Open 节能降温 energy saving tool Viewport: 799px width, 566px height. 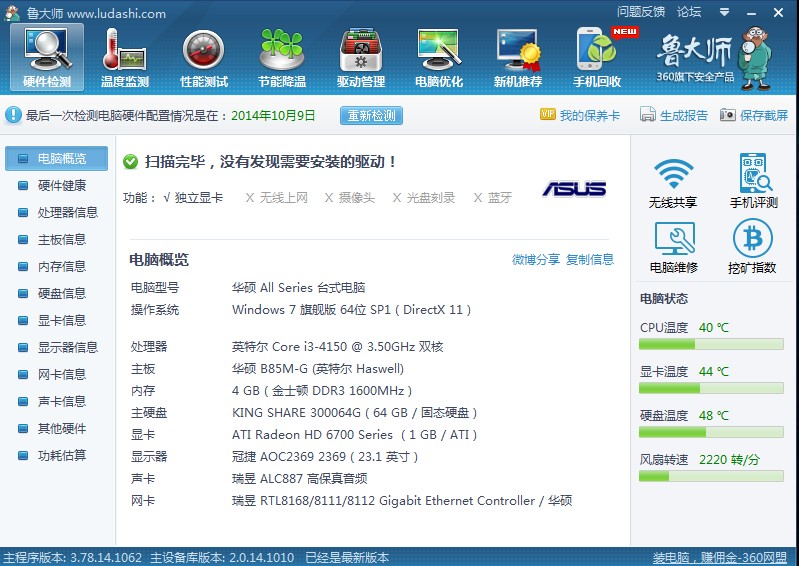pos(282,57)
